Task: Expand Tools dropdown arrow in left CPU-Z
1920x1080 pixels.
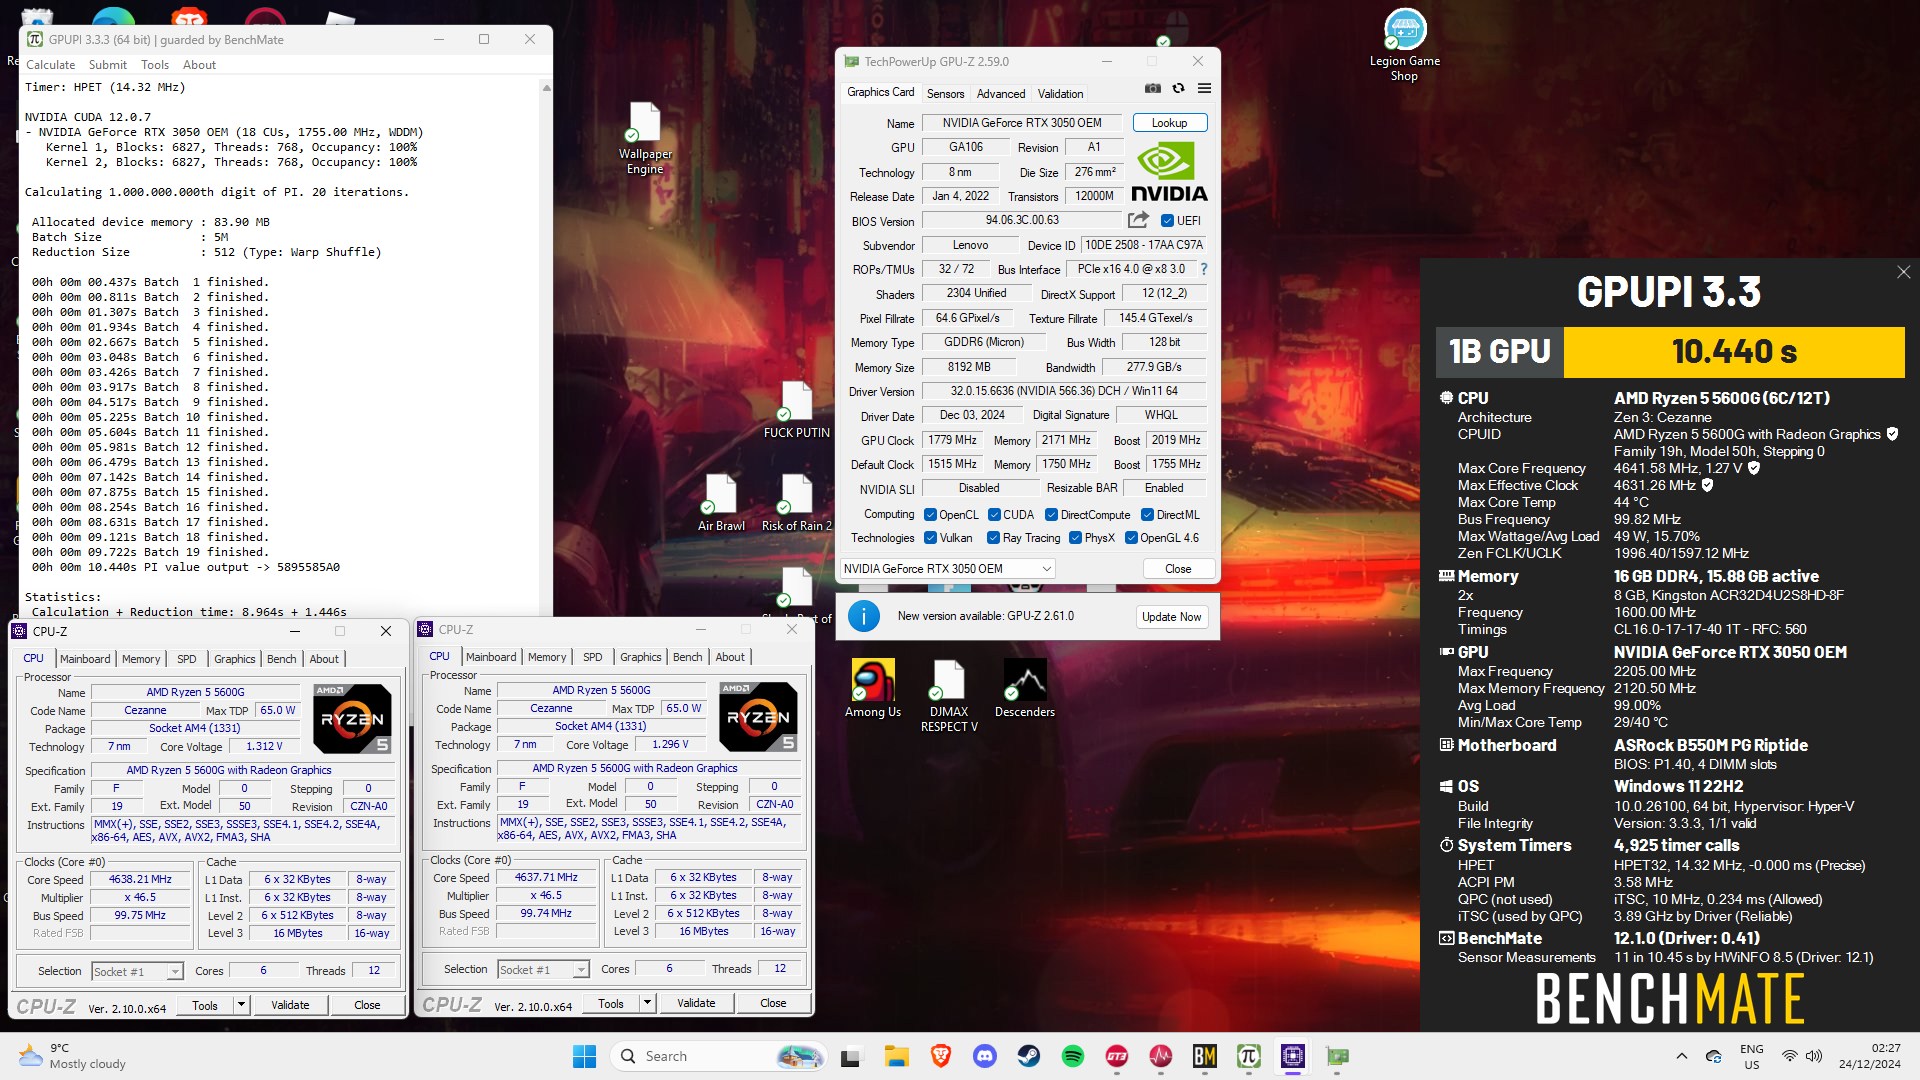Action: [x=241, y=1005]
